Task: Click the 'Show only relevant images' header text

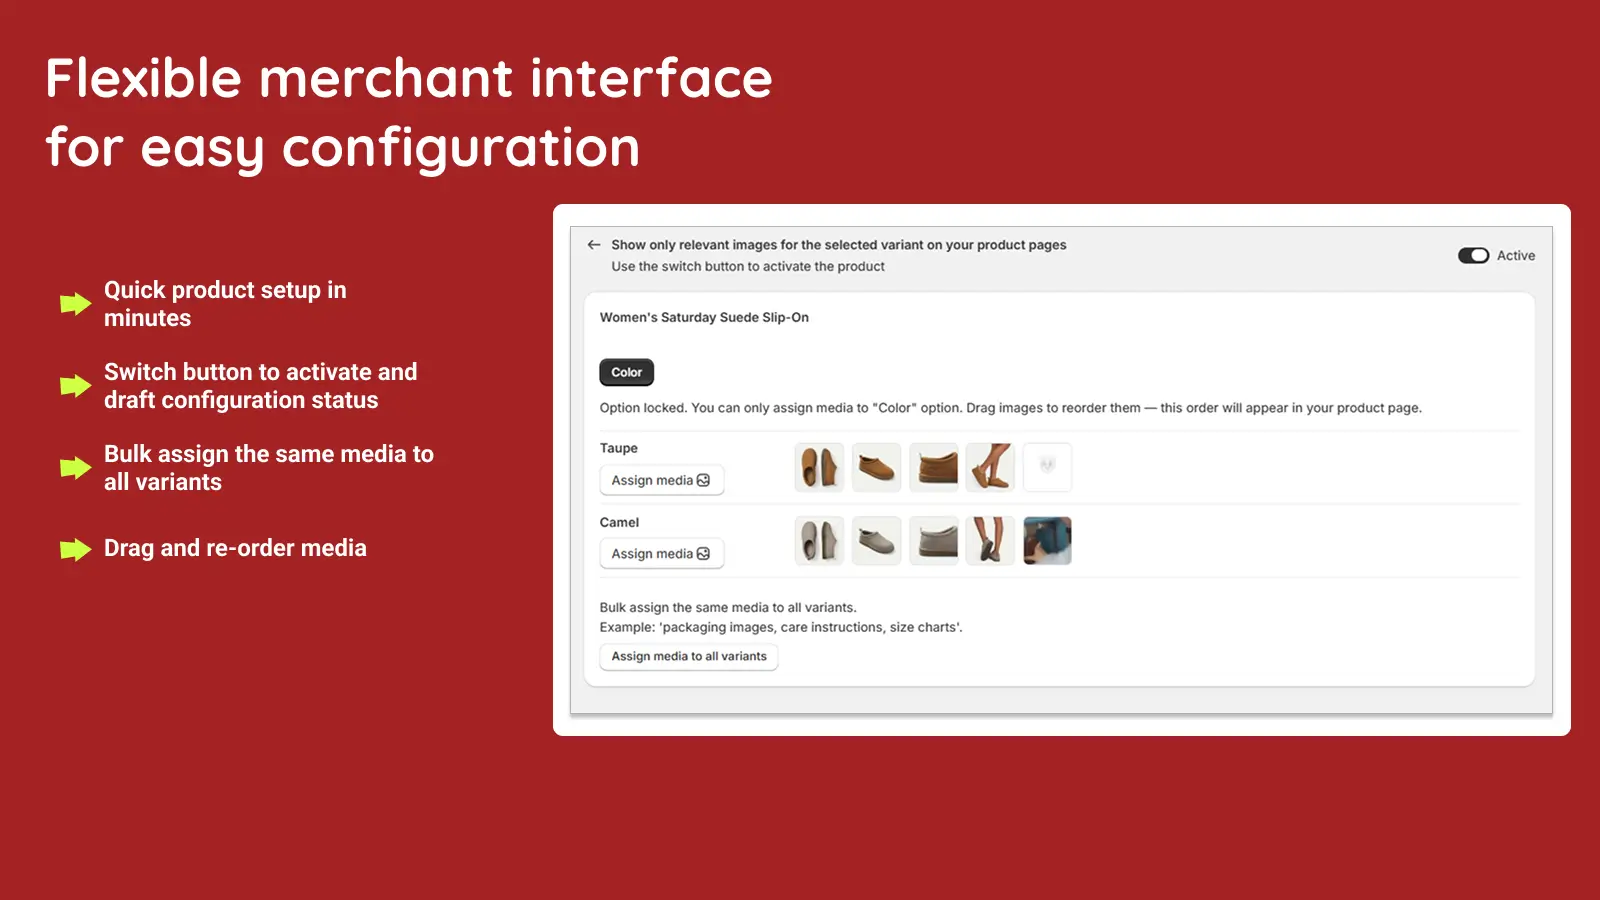Action: (x=839, y=244)
